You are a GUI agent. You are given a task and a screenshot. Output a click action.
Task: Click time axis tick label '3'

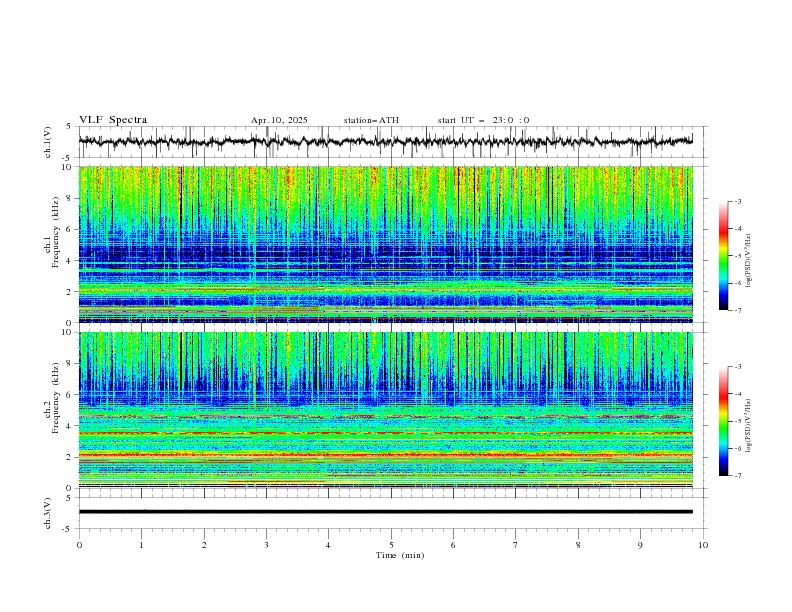tap(266, 545)
